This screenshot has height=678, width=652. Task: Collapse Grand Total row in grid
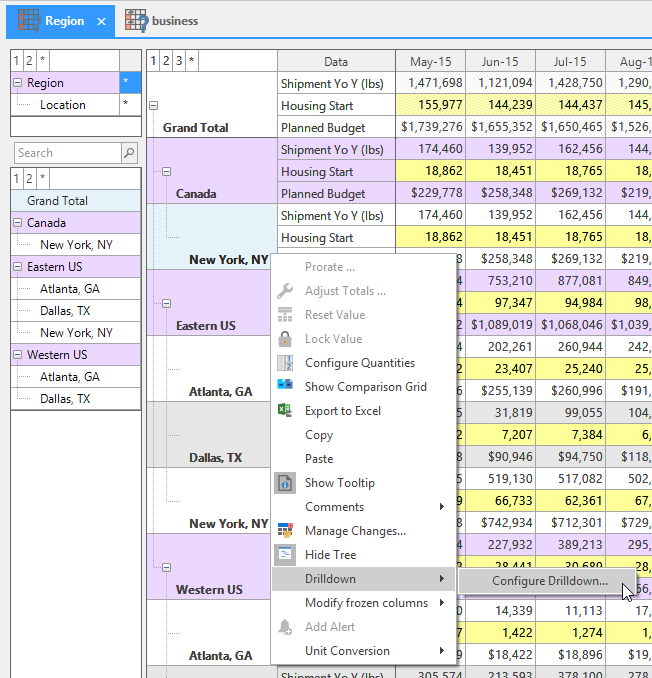(x=153, y=106)
